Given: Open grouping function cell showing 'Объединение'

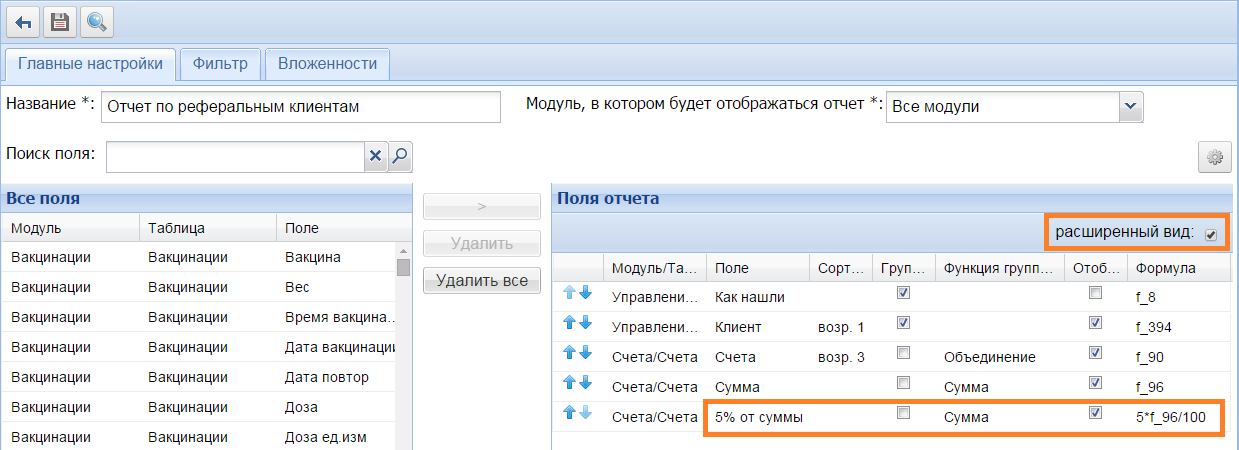Looking at the screenshot, I should (x=996, y=357).
